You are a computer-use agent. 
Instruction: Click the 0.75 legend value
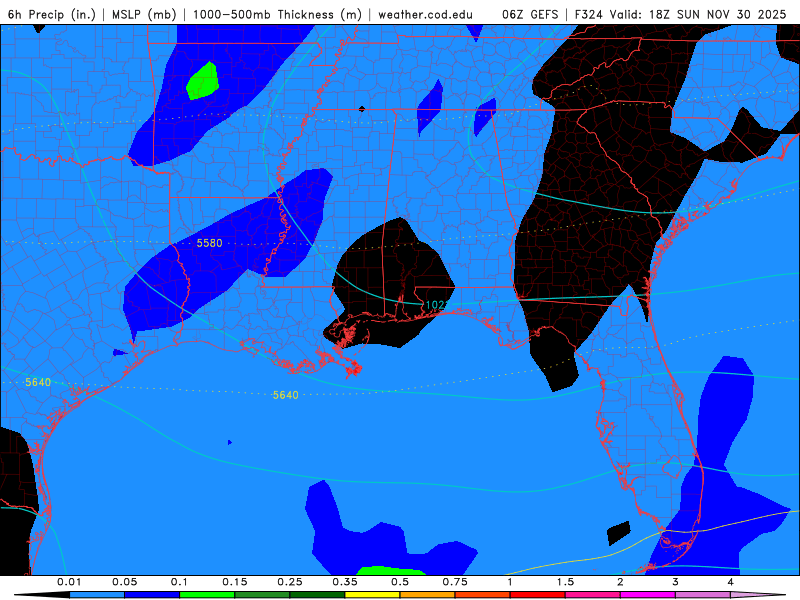455,582
